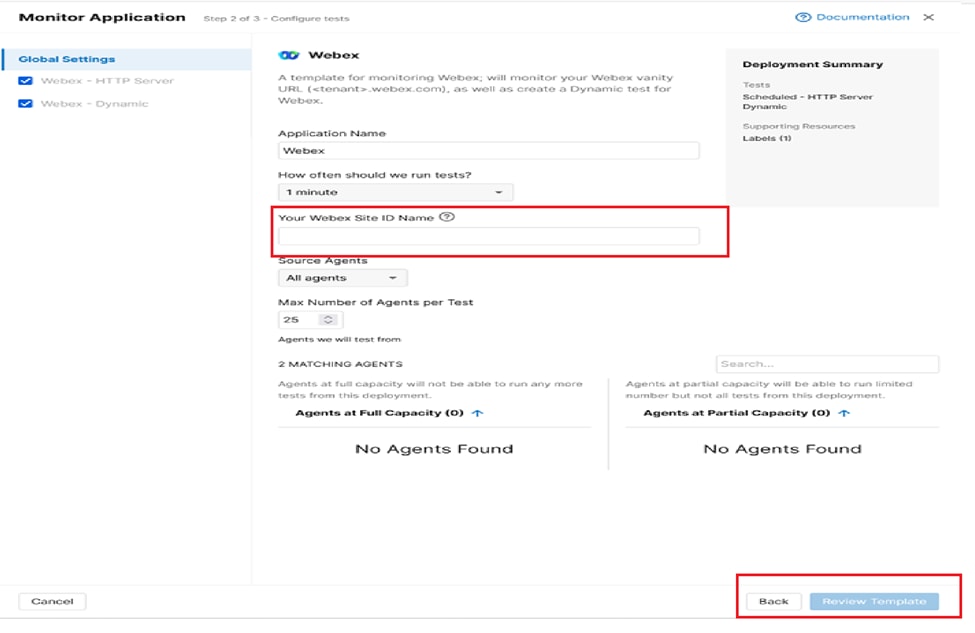Image resolution: width=975 pixels, height=633 pixels.
Task: Sort Agents at Full Capacity arrow
Action: pyautogui.click(x=477, y=413)
